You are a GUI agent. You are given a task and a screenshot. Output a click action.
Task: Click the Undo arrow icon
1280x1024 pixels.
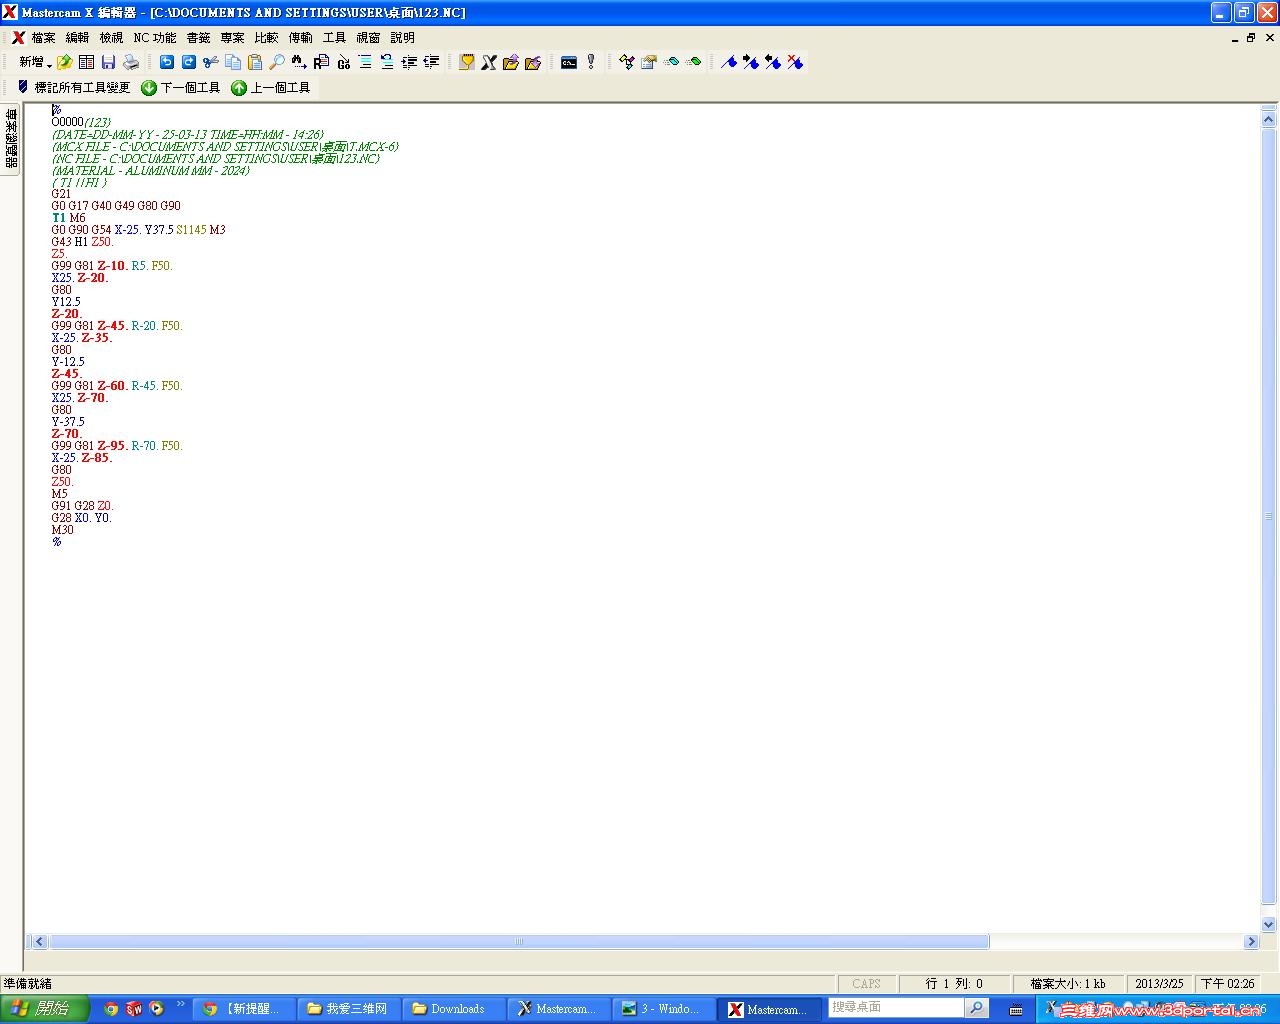[167, 62]
